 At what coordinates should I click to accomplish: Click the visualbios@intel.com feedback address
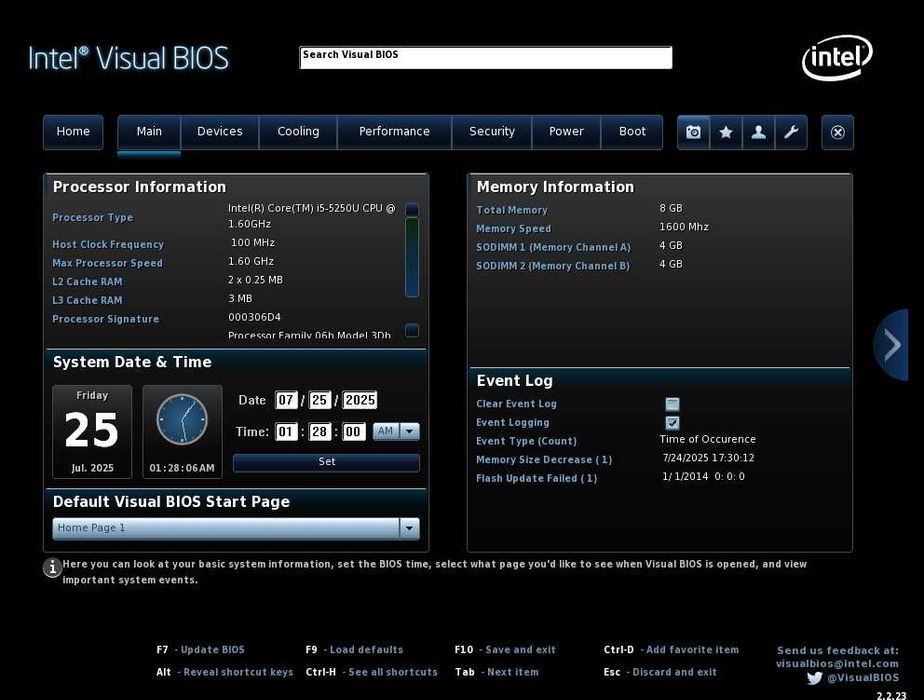tap(837, 664)
